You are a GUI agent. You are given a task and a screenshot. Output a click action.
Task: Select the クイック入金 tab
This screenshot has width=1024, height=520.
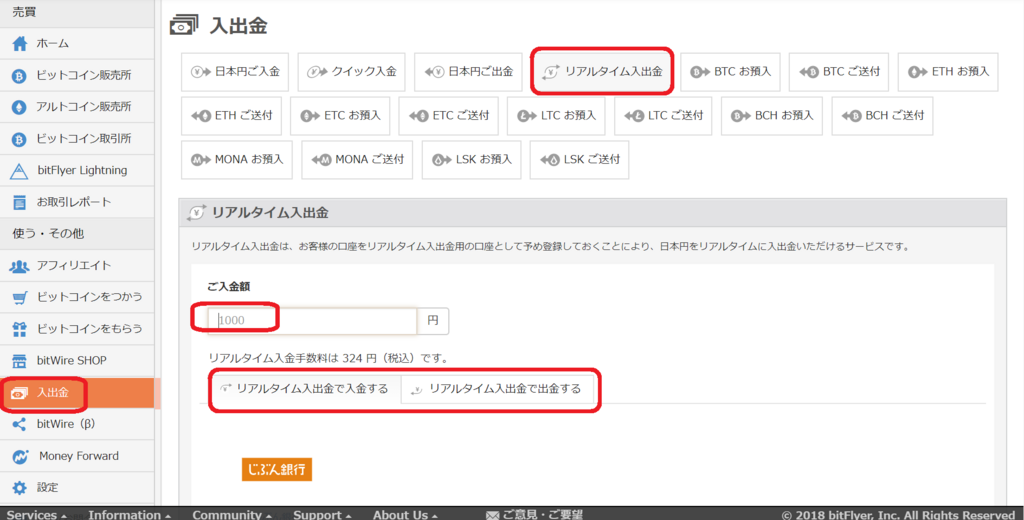[x=351, y=72]
